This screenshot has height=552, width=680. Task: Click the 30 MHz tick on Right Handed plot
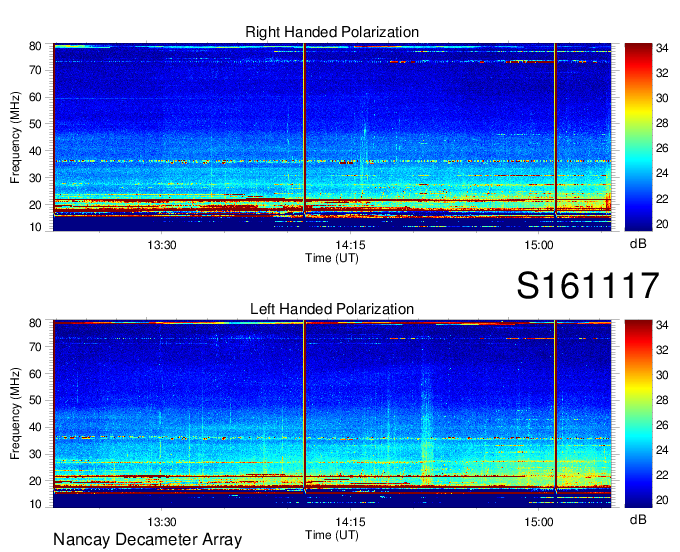pyautogui.click(x=35, y=178)
